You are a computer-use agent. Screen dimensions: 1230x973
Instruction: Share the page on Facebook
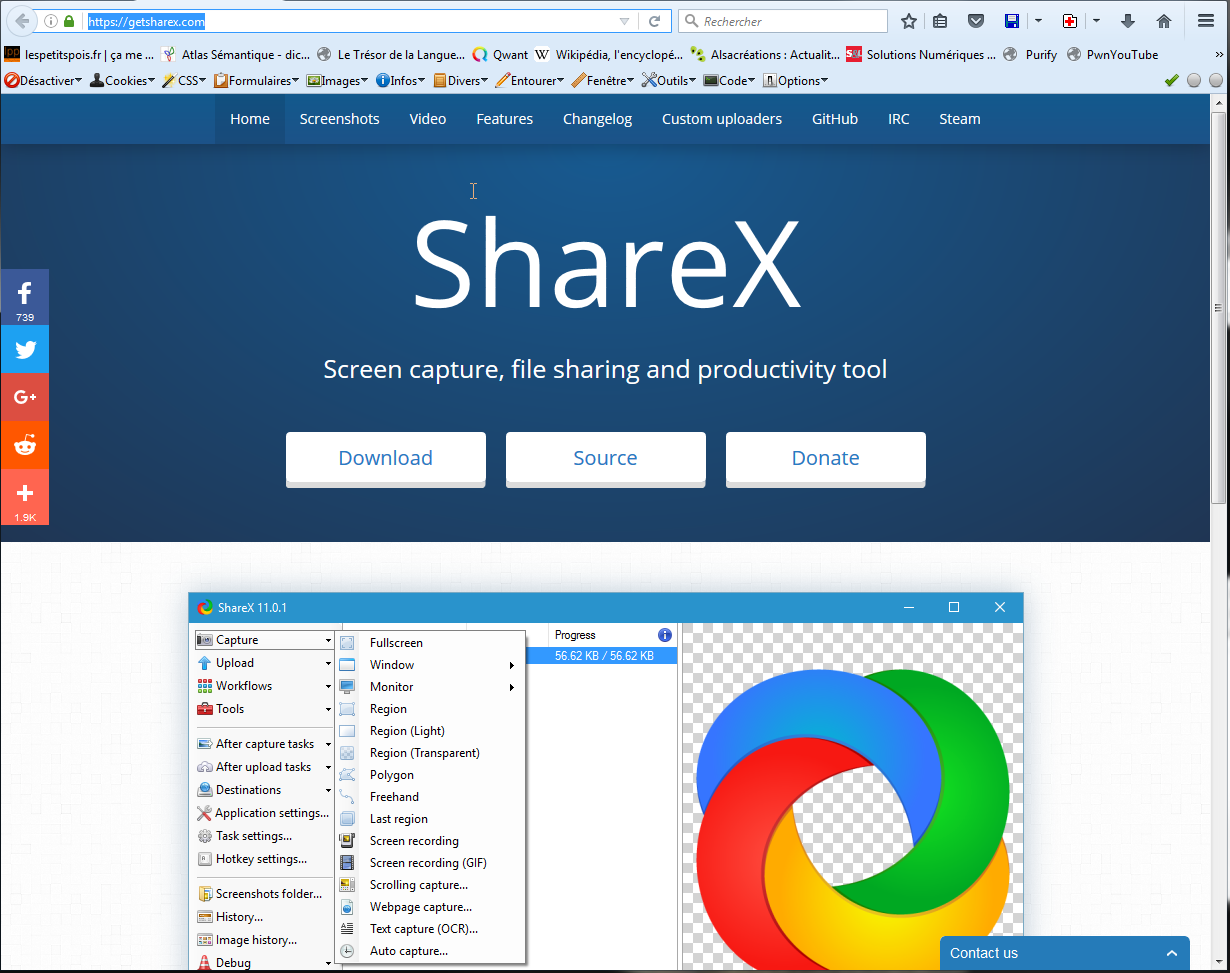[25, 297]
